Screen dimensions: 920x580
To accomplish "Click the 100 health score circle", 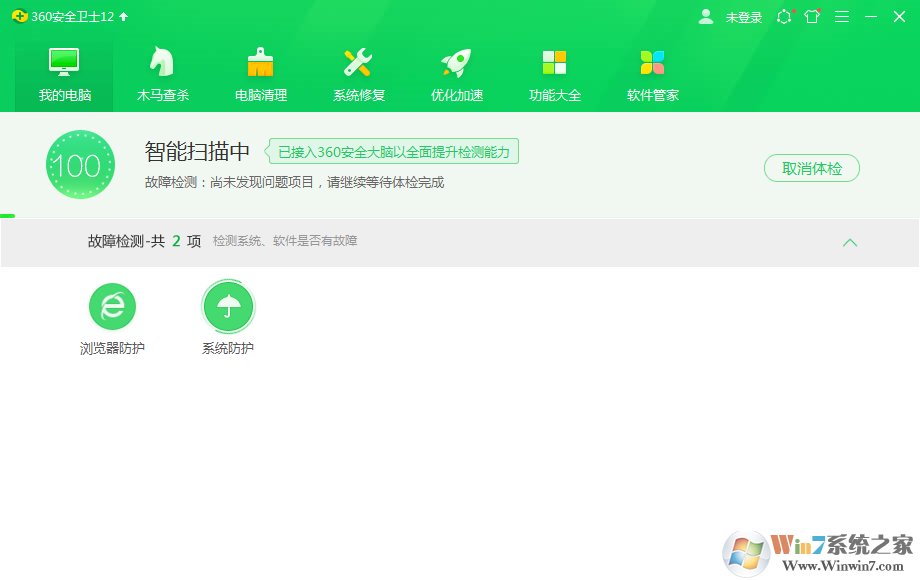I will tap(80, 164).
